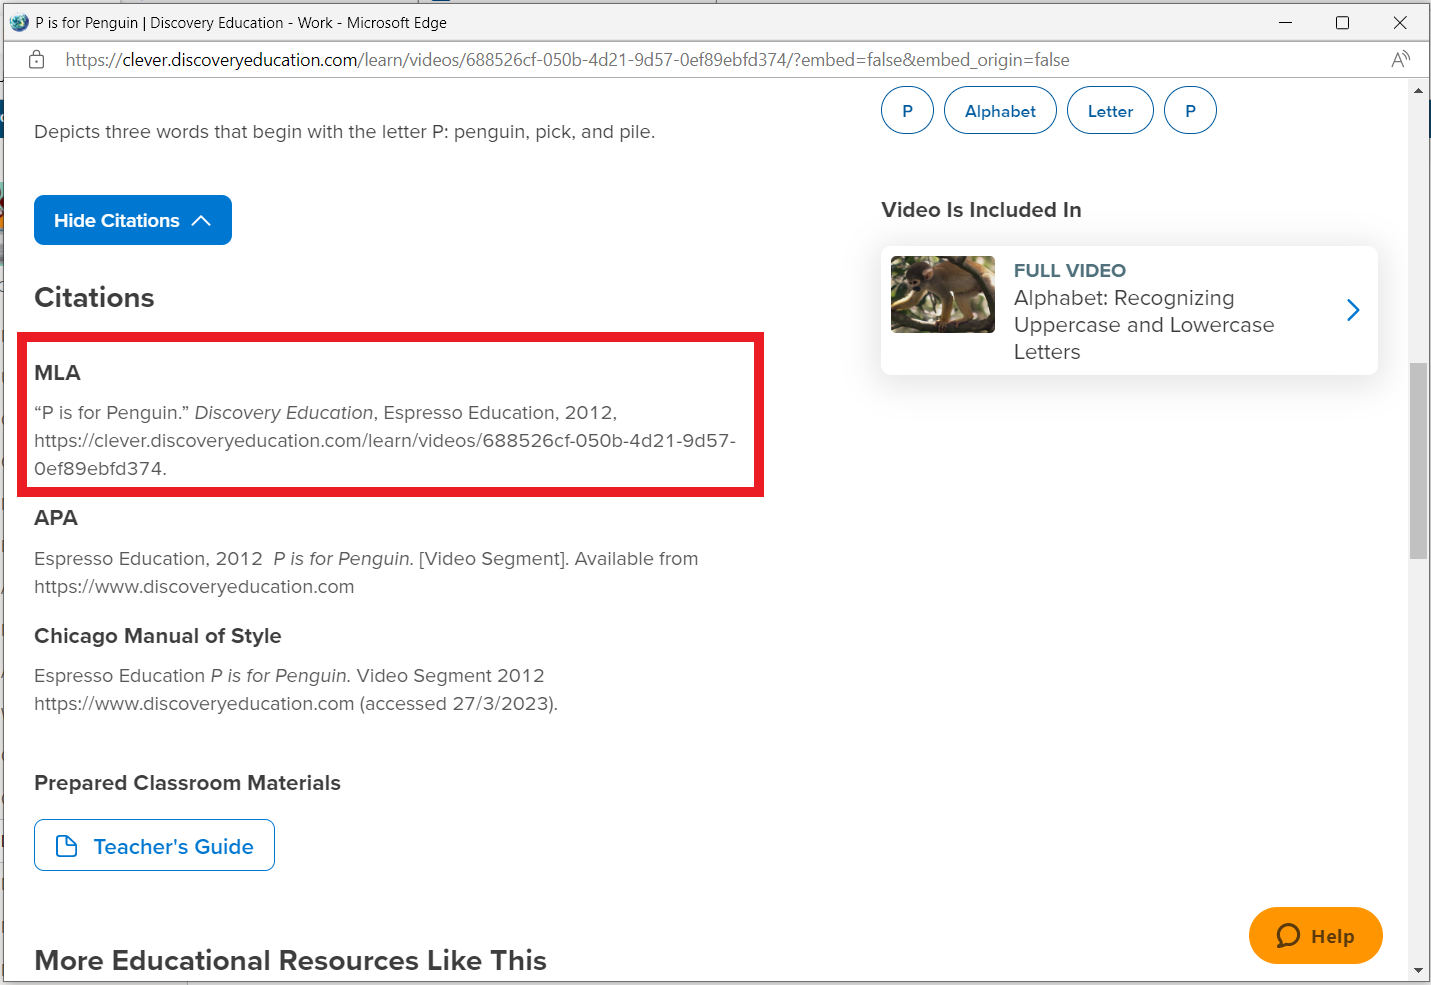This screenshot has height=985, width=1431.
Task: Click the lock icon in address bar
Action: click(x=36, y=60)
